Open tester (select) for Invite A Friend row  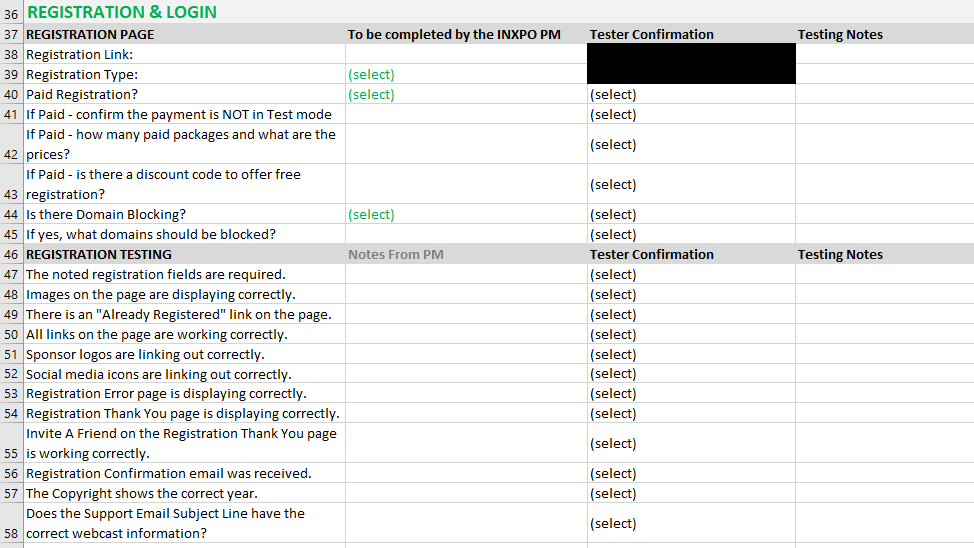613,444
